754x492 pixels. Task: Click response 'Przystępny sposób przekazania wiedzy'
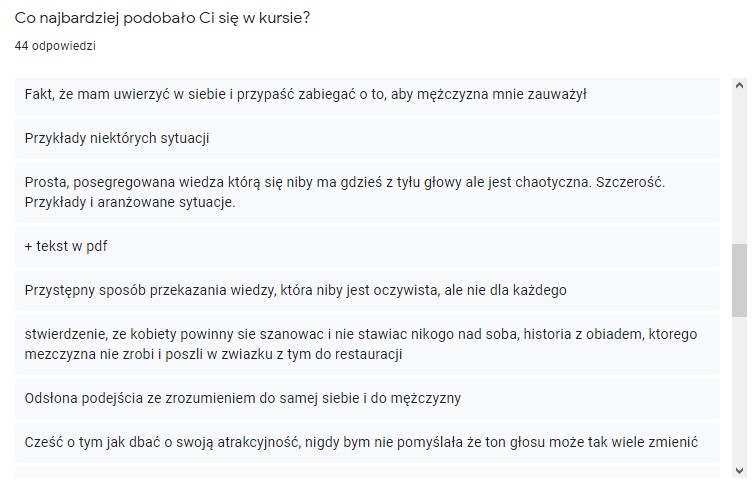coord(367,290)
